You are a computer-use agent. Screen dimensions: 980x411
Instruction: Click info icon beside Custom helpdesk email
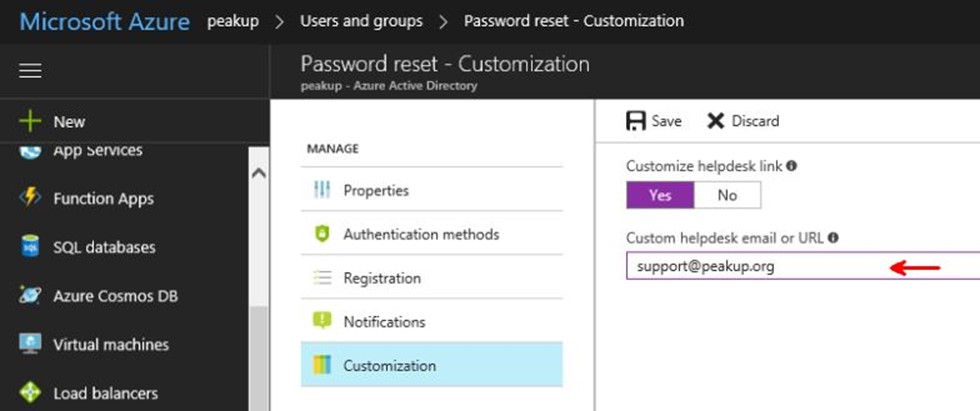click(833, 237)
